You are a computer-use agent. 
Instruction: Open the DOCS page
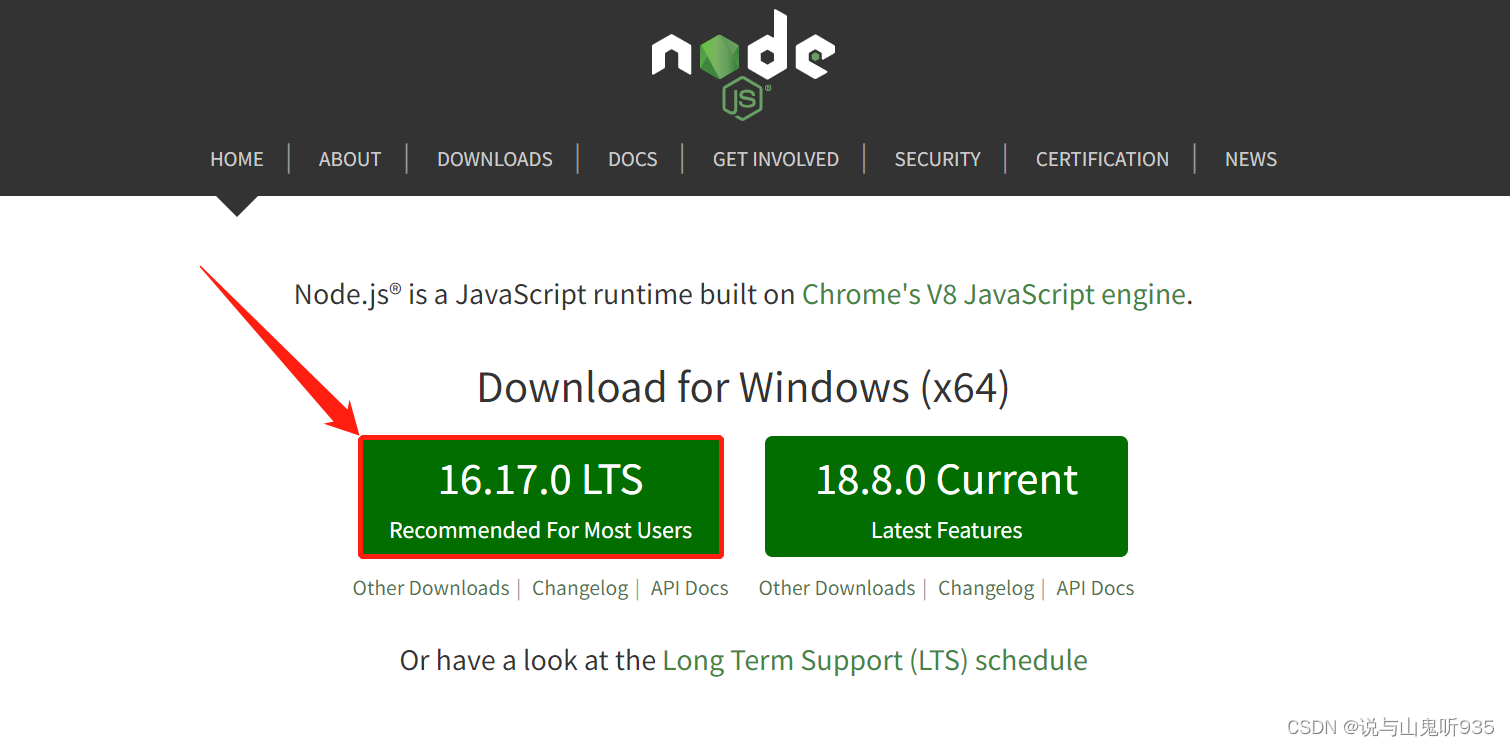point(632,159)
